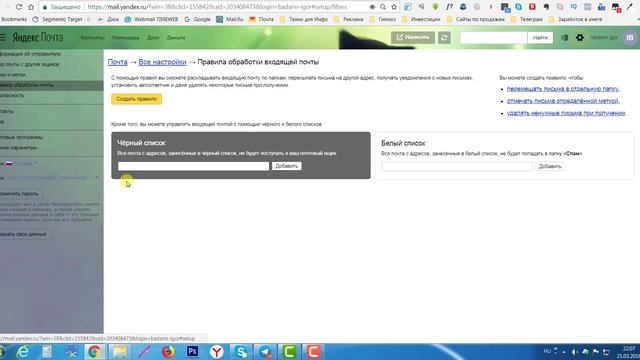The image size is (640, 360).
Task: Open the Реклама bookmarks folder
Action: pos(349,19)
